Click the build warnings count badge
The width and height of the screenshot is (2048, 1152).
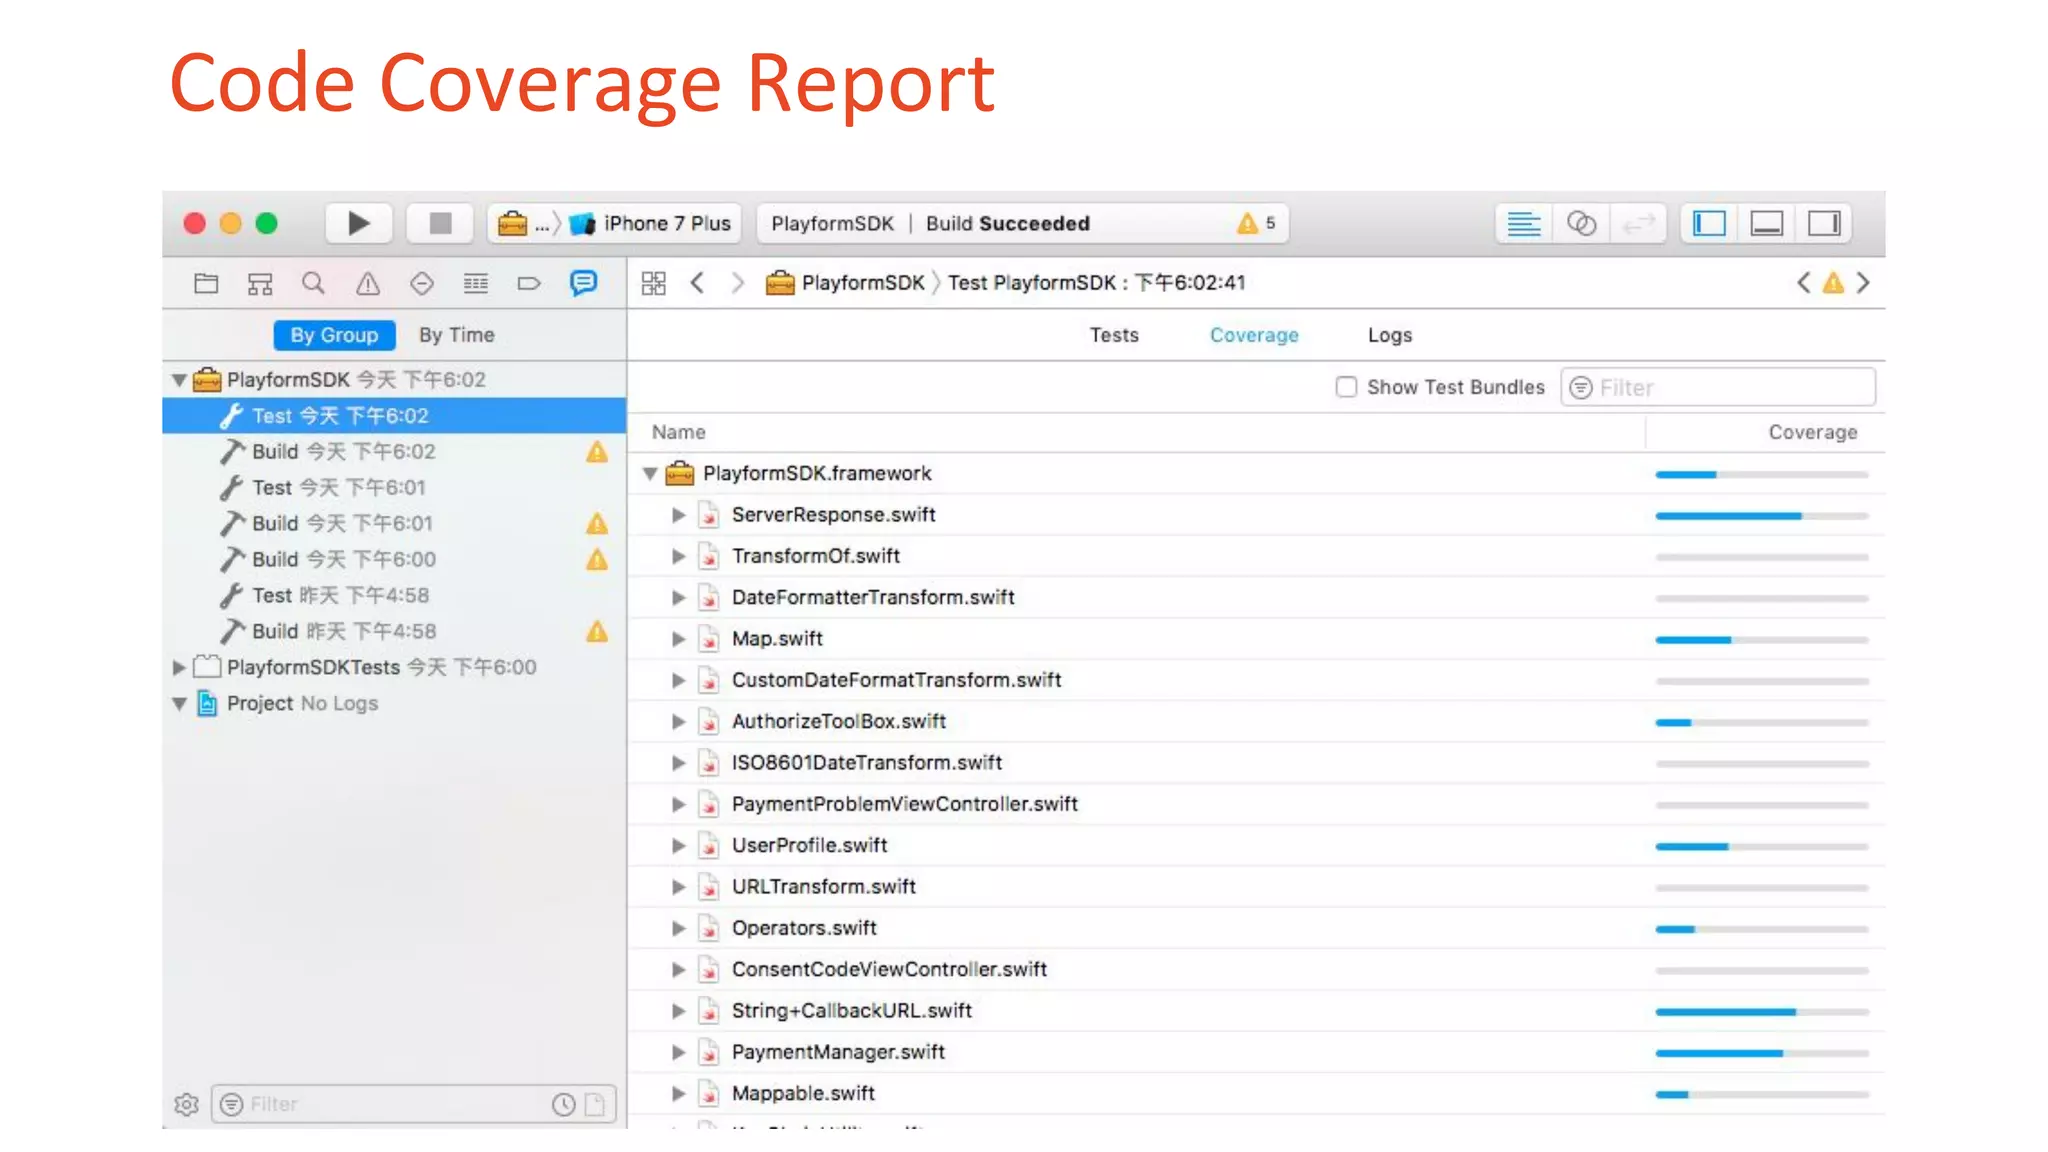click(x=1256, y=223)
